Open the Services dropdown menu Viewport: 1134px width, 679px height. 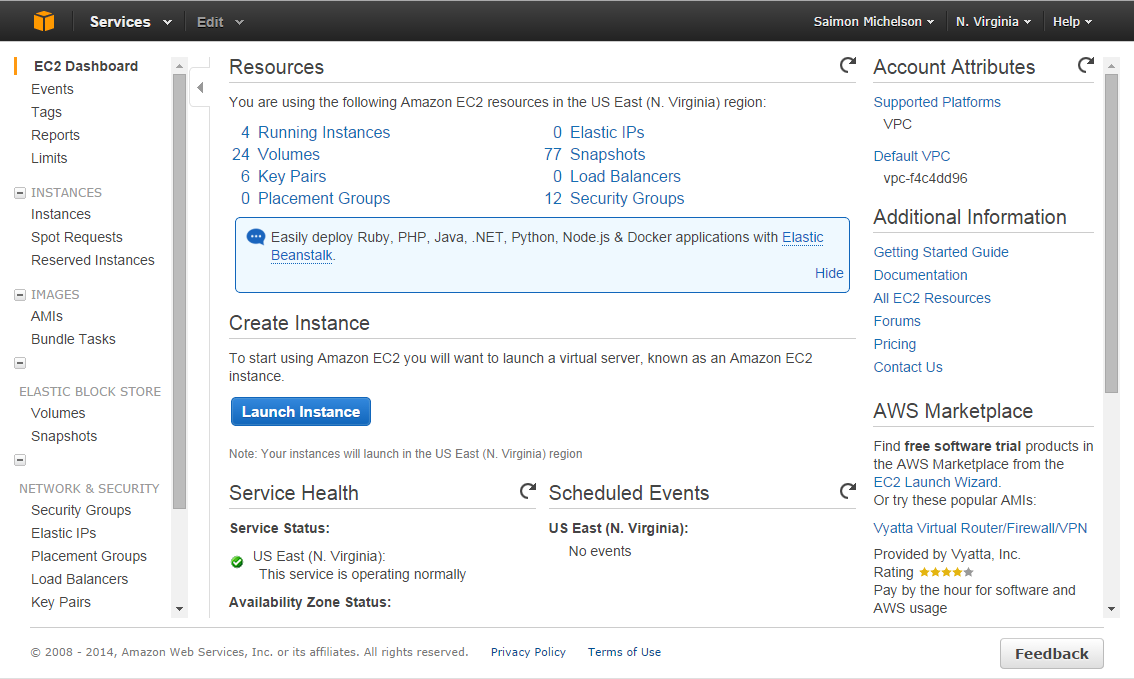click(x=130, y=22)
